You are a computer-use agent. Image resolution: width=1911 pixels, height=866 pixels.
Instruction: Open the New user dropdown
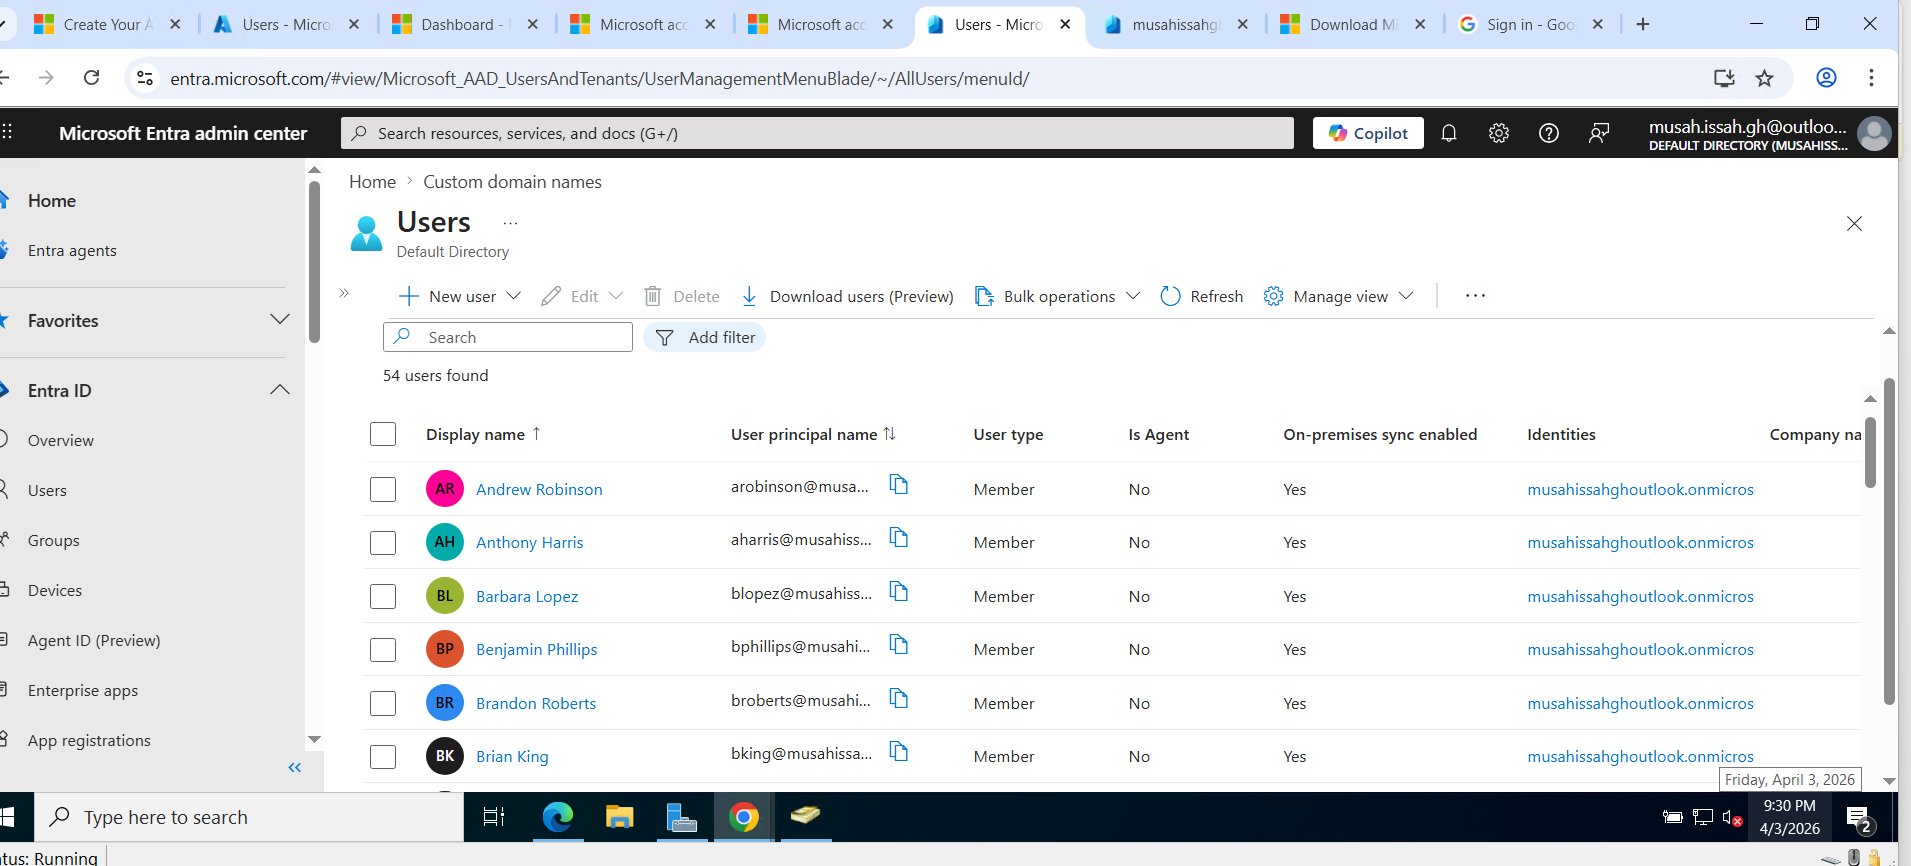click(460, 296)
